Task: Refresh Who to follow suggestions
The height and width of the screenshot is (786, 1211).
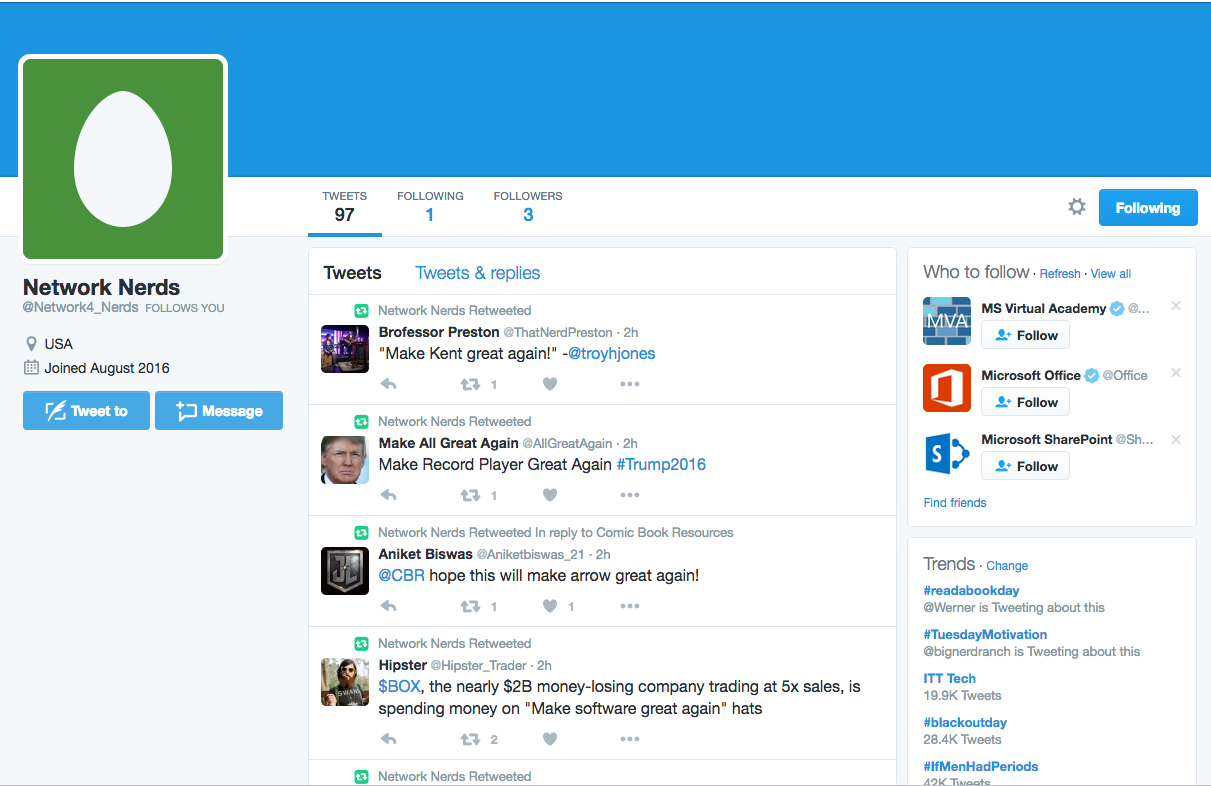Action: point(1060,274)
